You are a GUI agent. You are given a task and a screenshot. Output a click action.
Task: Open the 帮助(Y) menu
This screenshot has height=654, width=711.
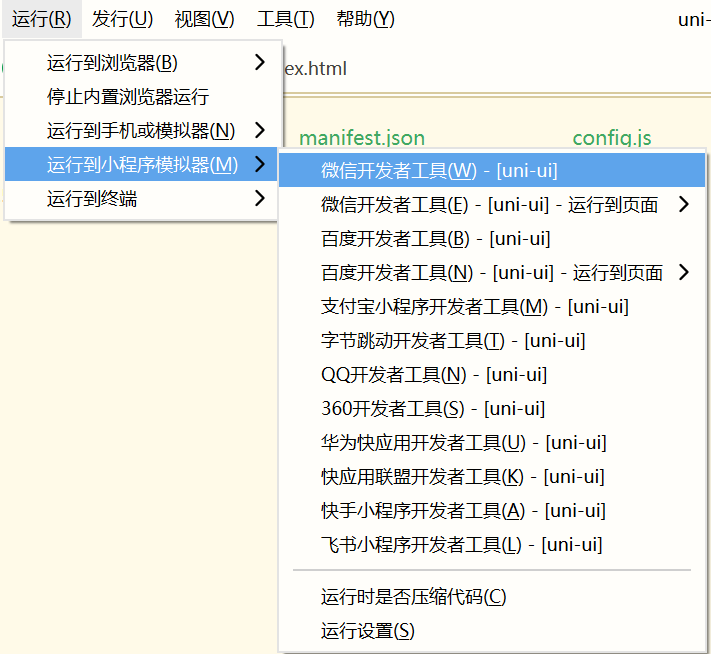(x=365, y=19)
